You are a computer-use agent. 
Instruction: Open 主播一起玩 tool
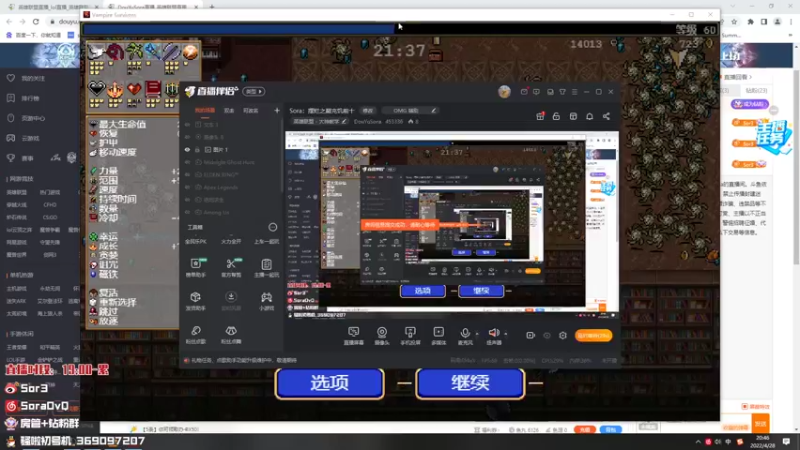(266, 267)
